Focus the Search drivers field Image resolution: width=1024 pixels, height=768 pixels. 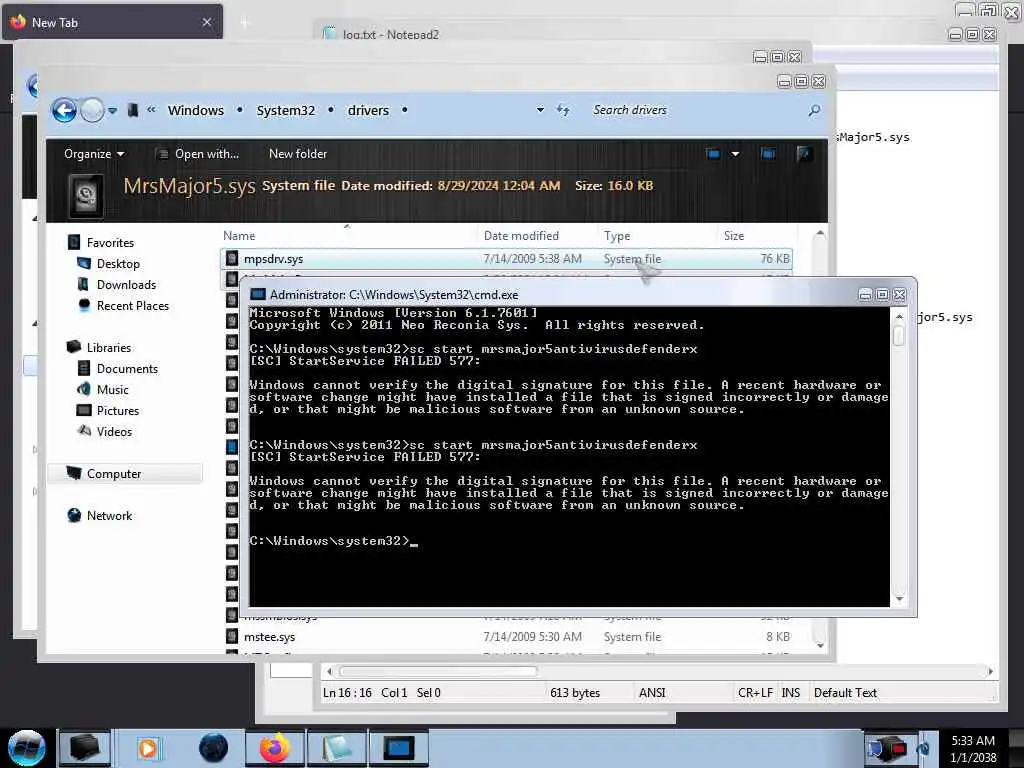(x=696, y=110)
